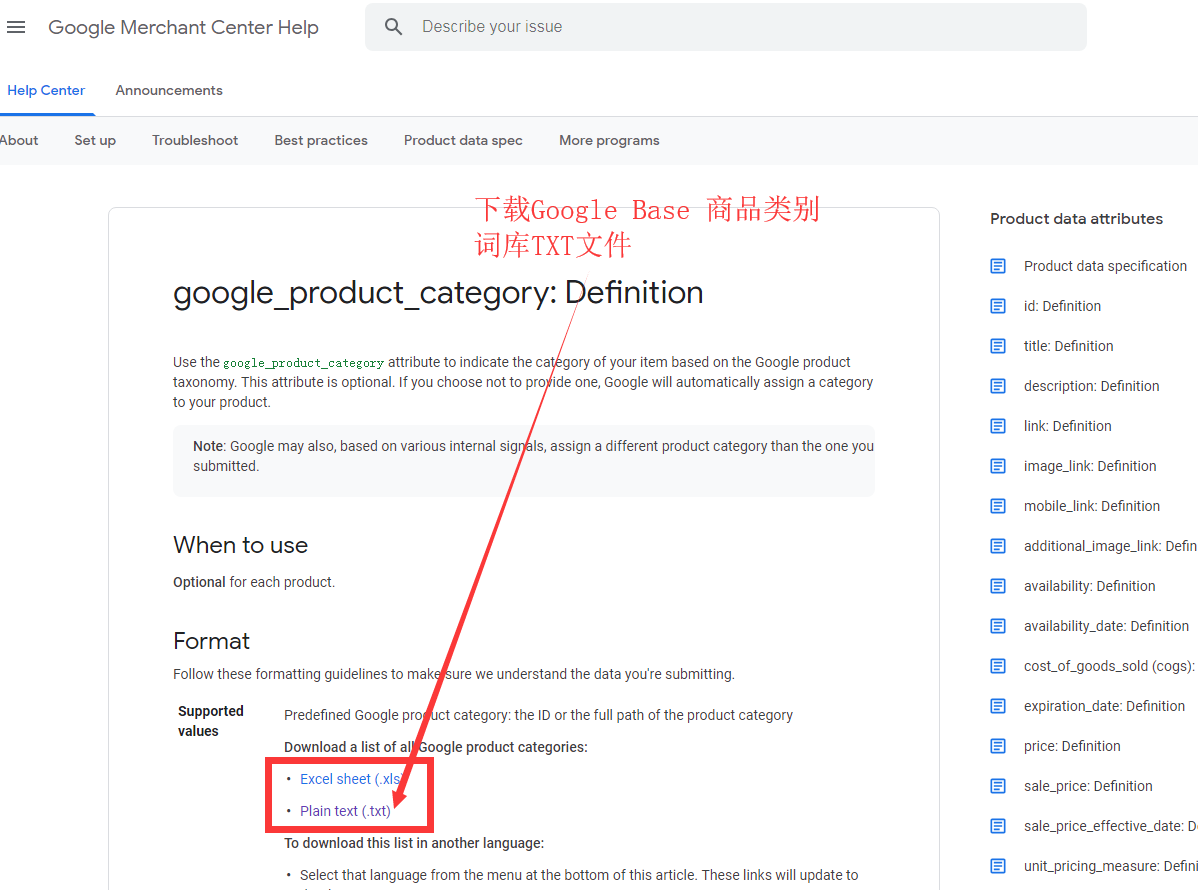
Task: Open the availability_date: Definition article
Action: pos(1106,626)
